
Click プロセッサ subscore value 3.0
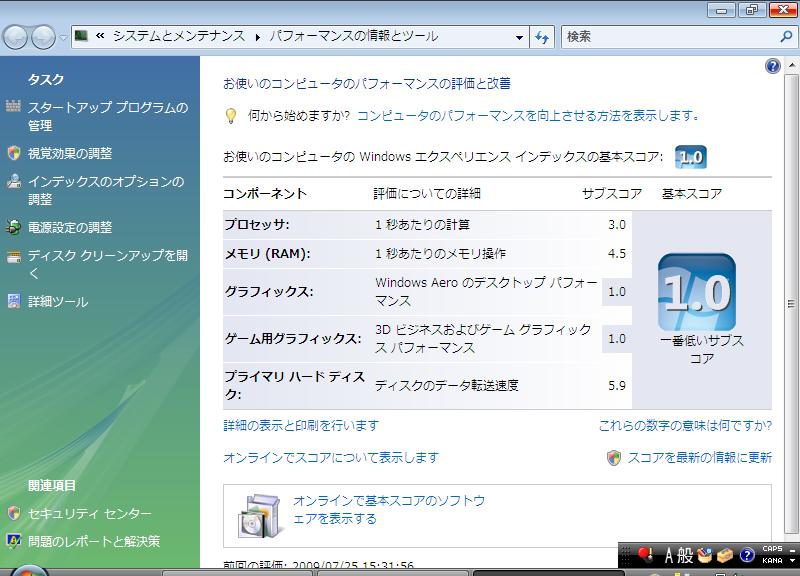tap(617, 224)
